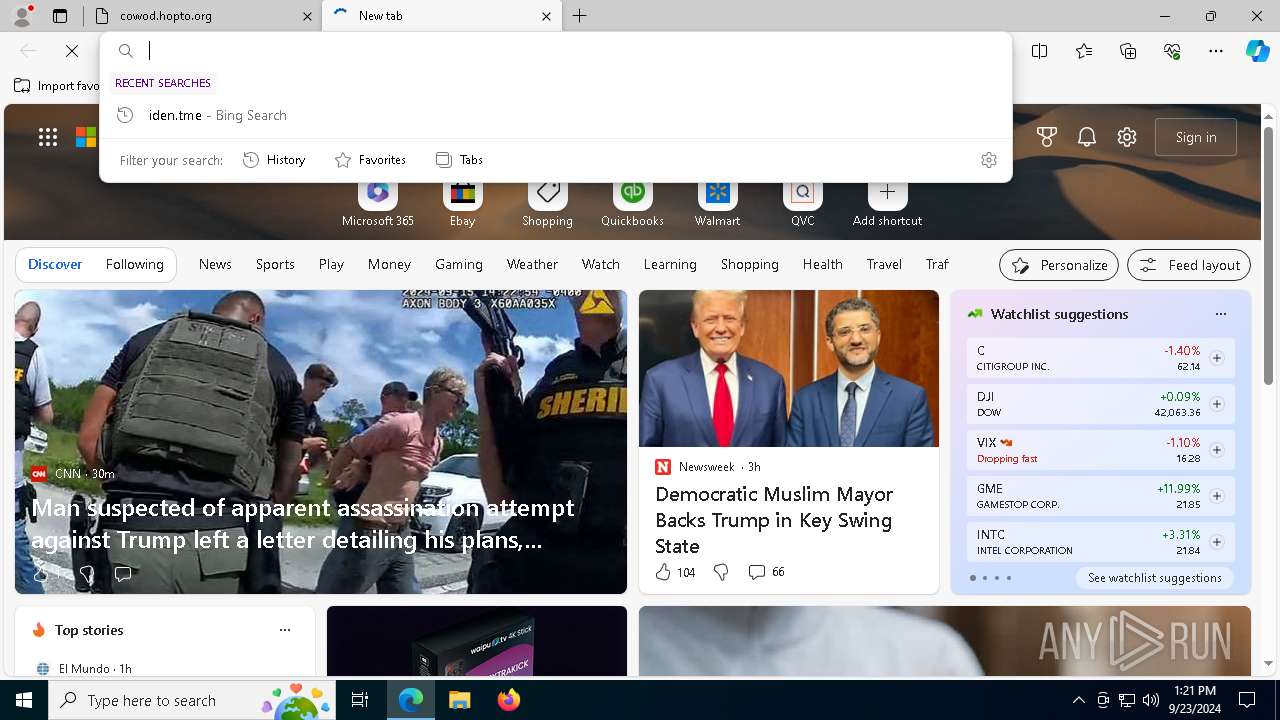Filter search by Tabs

[x=460, y=160]
